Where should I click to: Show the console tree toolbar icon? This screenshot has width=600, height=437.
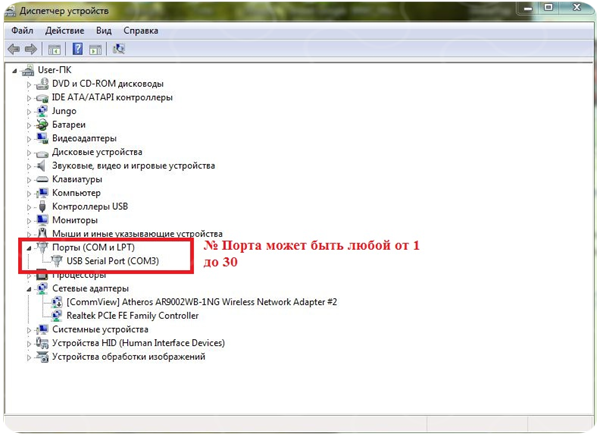(54, 49)
